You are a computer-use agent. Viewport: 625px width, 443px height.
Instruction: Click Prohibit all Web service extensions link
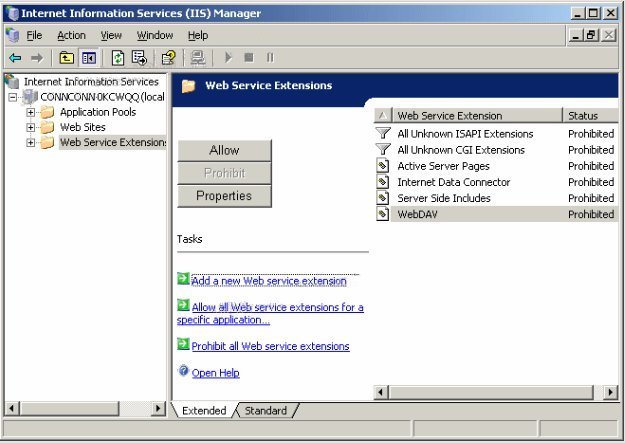click(270, 346)
